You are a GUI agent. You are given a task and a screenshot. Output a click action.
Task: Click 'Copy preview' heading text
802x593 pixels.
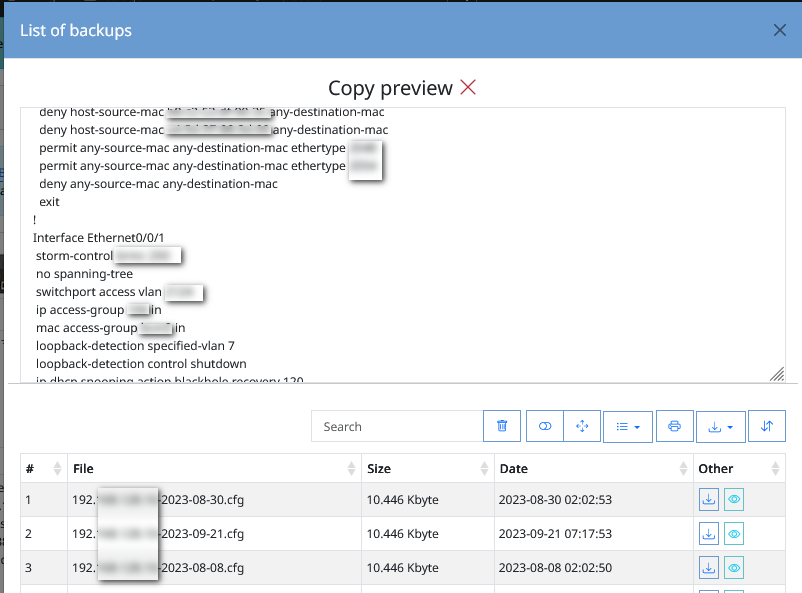pos(390,88)
